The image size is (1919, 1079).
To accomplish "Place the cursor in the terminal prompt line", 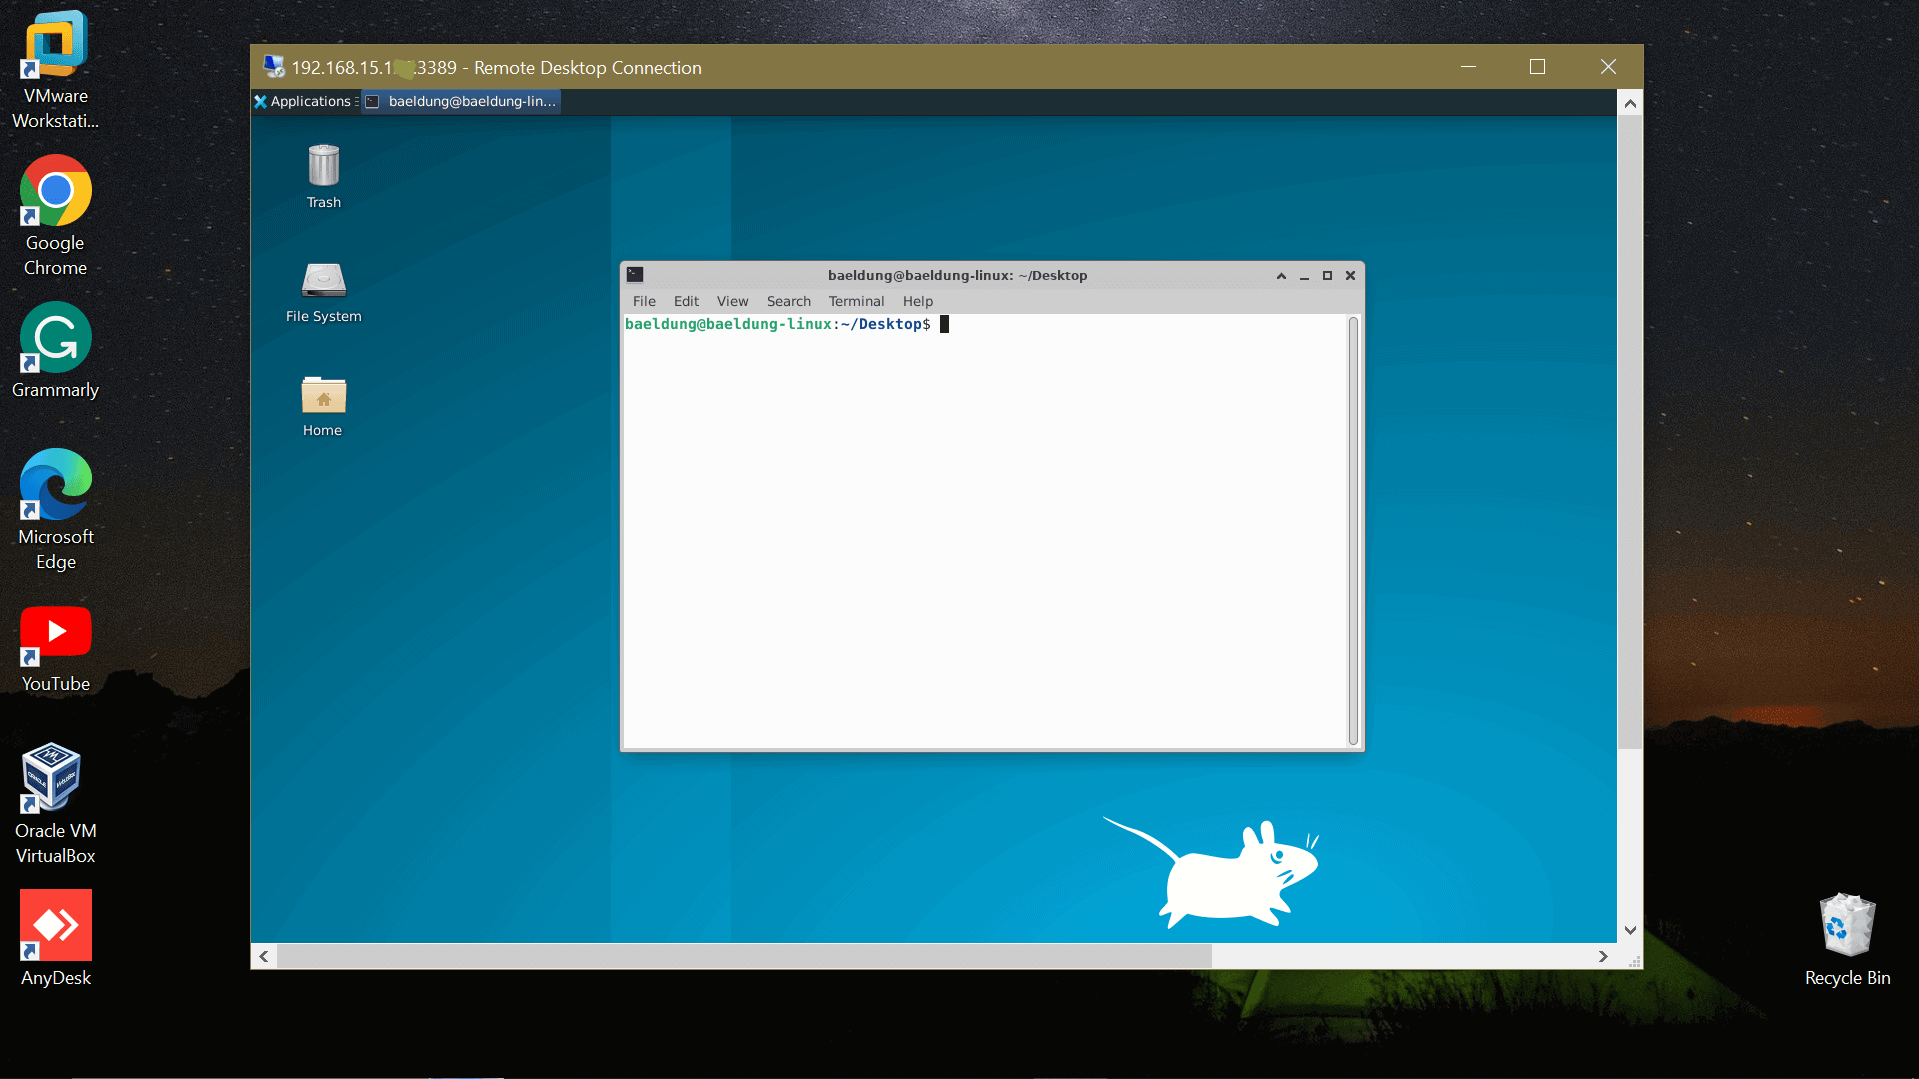I will point(943,324).
